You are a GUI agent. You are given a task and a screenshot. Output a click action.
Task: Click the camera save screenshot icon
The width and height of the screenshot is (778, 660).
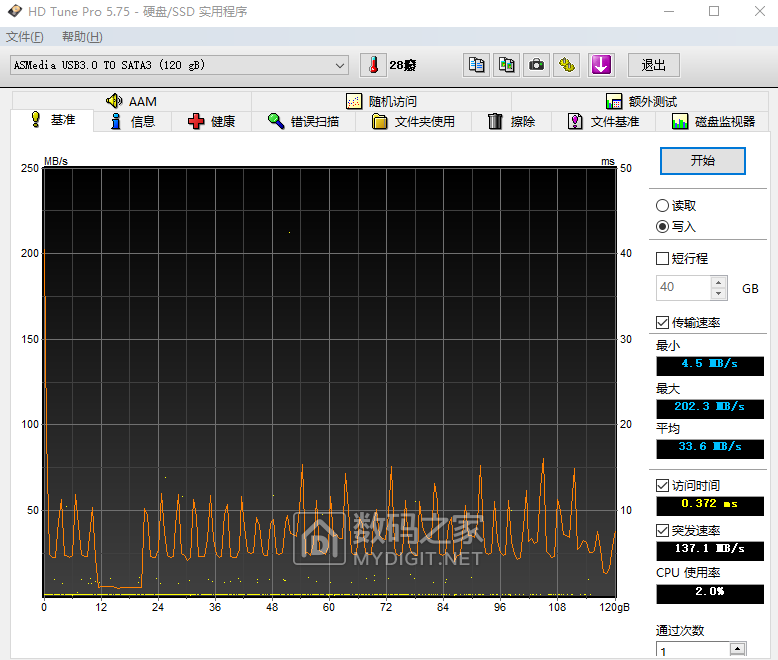[x=537, y=65]
